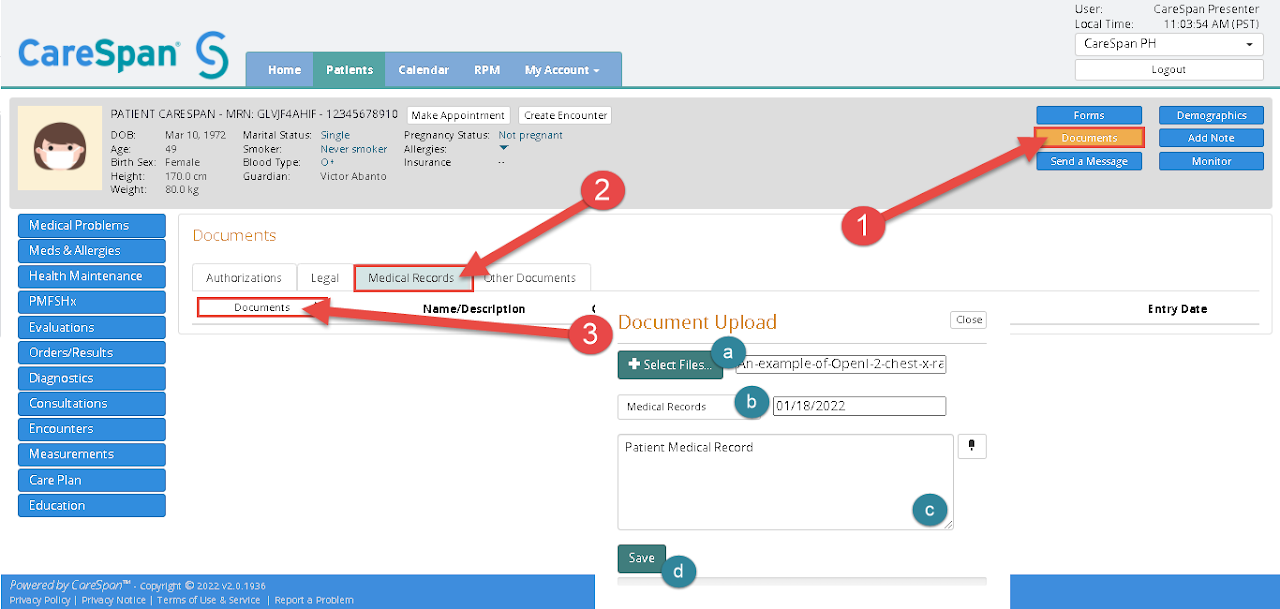Open Encounters section
The width and height of the screenshot is (1280, 609).
point(92,429)
